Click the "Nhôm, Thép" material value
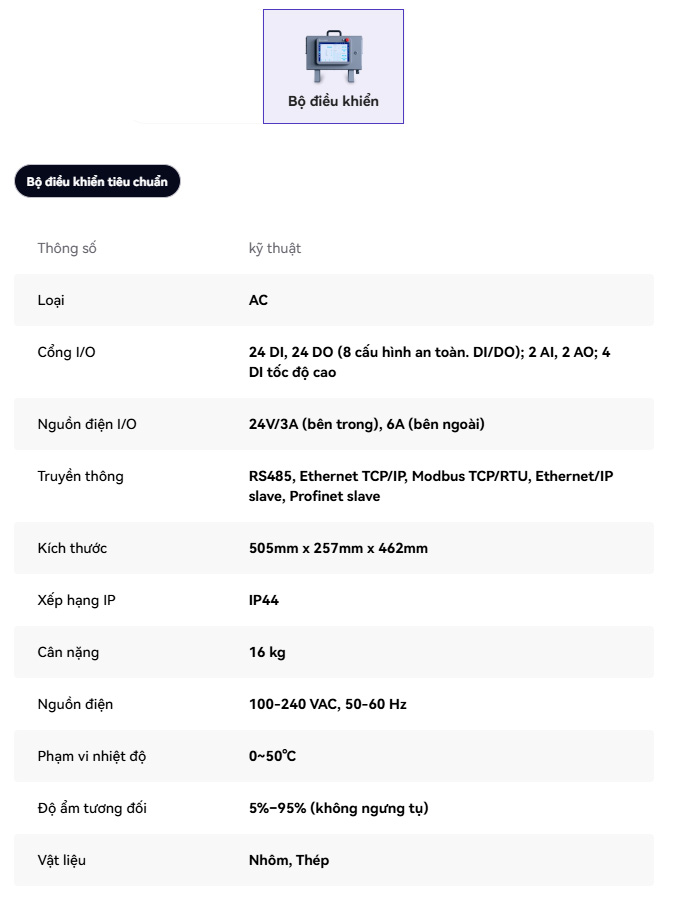This screenshot has height=897, width=678. click(288, 860)
